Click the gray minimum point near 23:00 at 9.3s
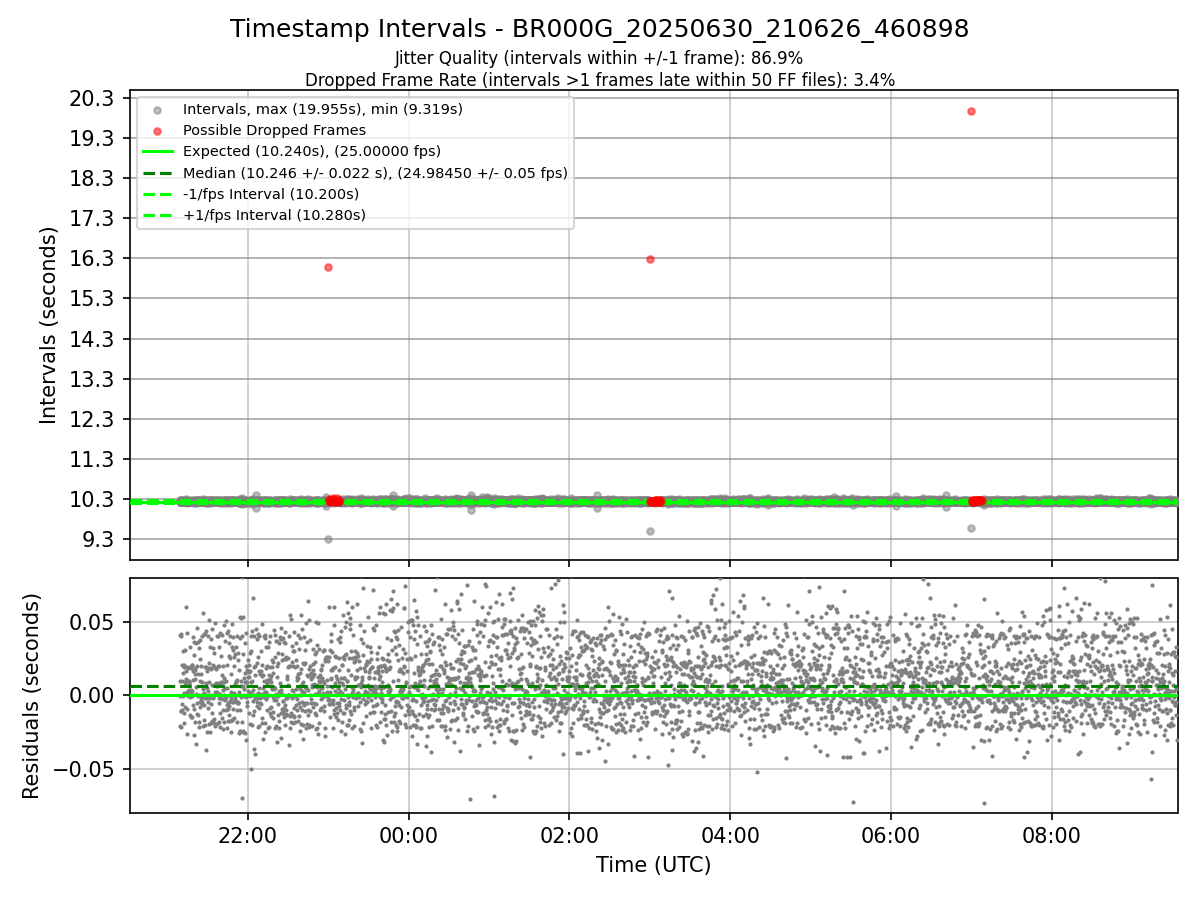The width and height of the screenshot is (1200, 900). pos(328,539)
